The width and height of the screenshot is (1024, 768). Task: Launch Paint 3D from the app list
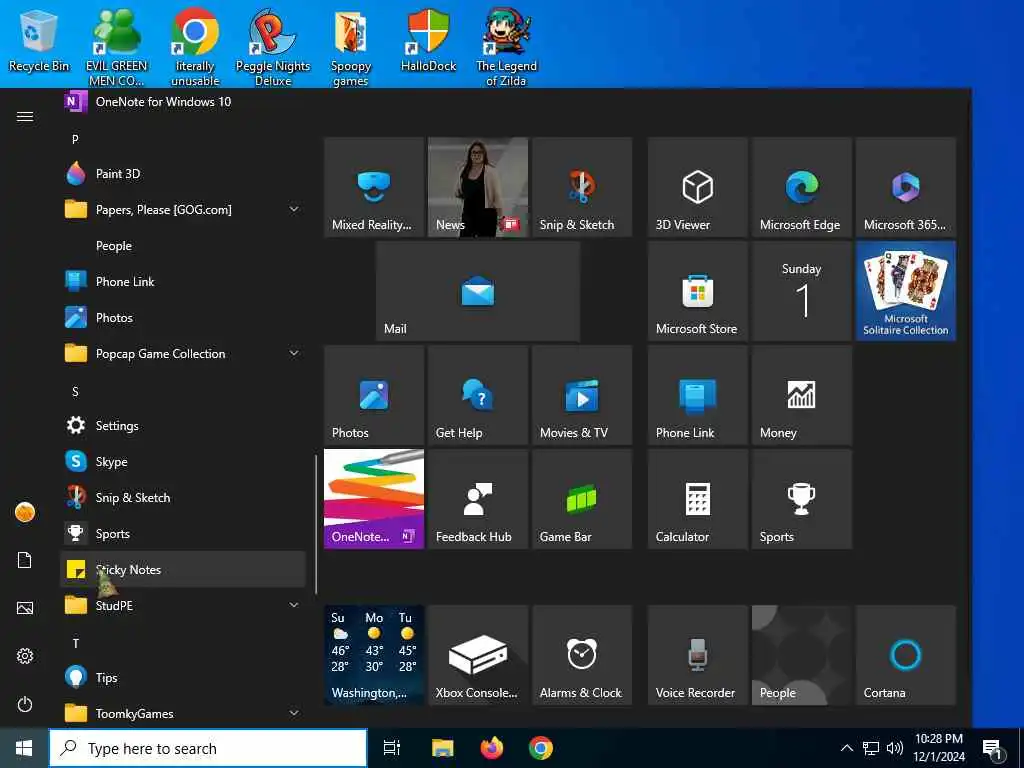(182, 174)
